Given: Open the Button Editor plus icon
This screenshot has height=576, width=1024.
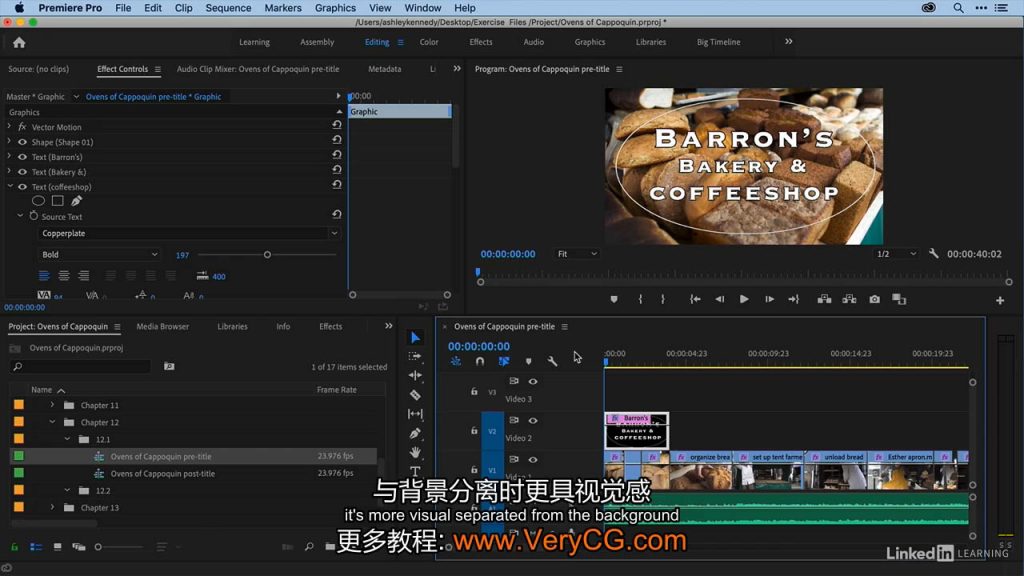Looking at the screenshot, I should tap(1000, 300).
